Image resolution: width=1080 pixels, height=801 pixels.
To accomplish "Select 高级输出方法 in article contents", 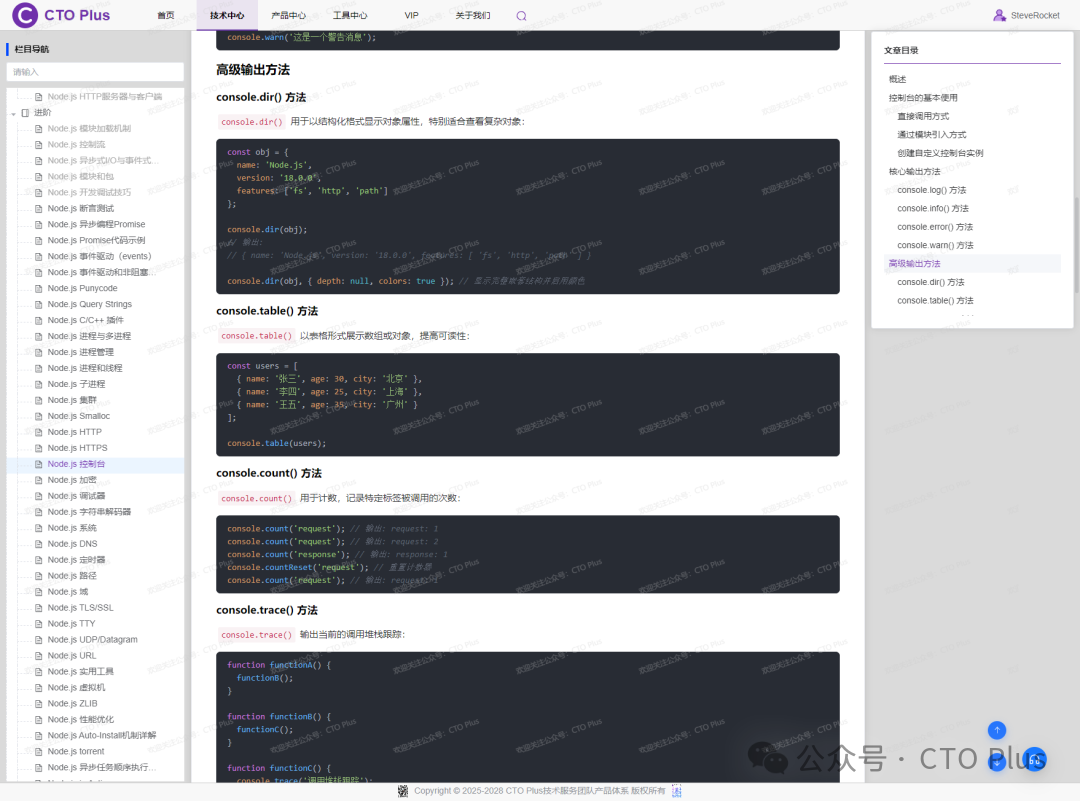I will [915, 264].
